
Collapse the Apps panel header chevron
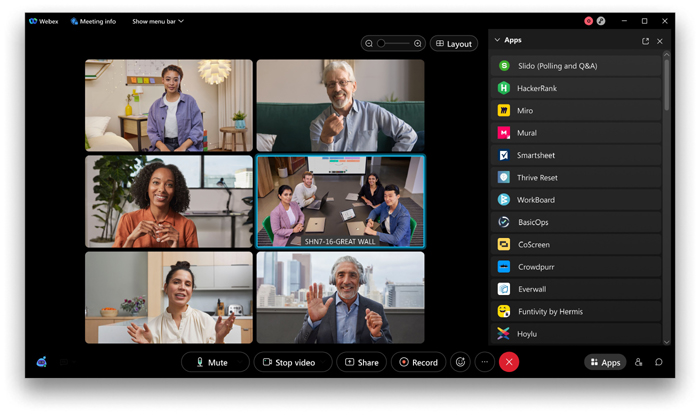pos(497,40)
